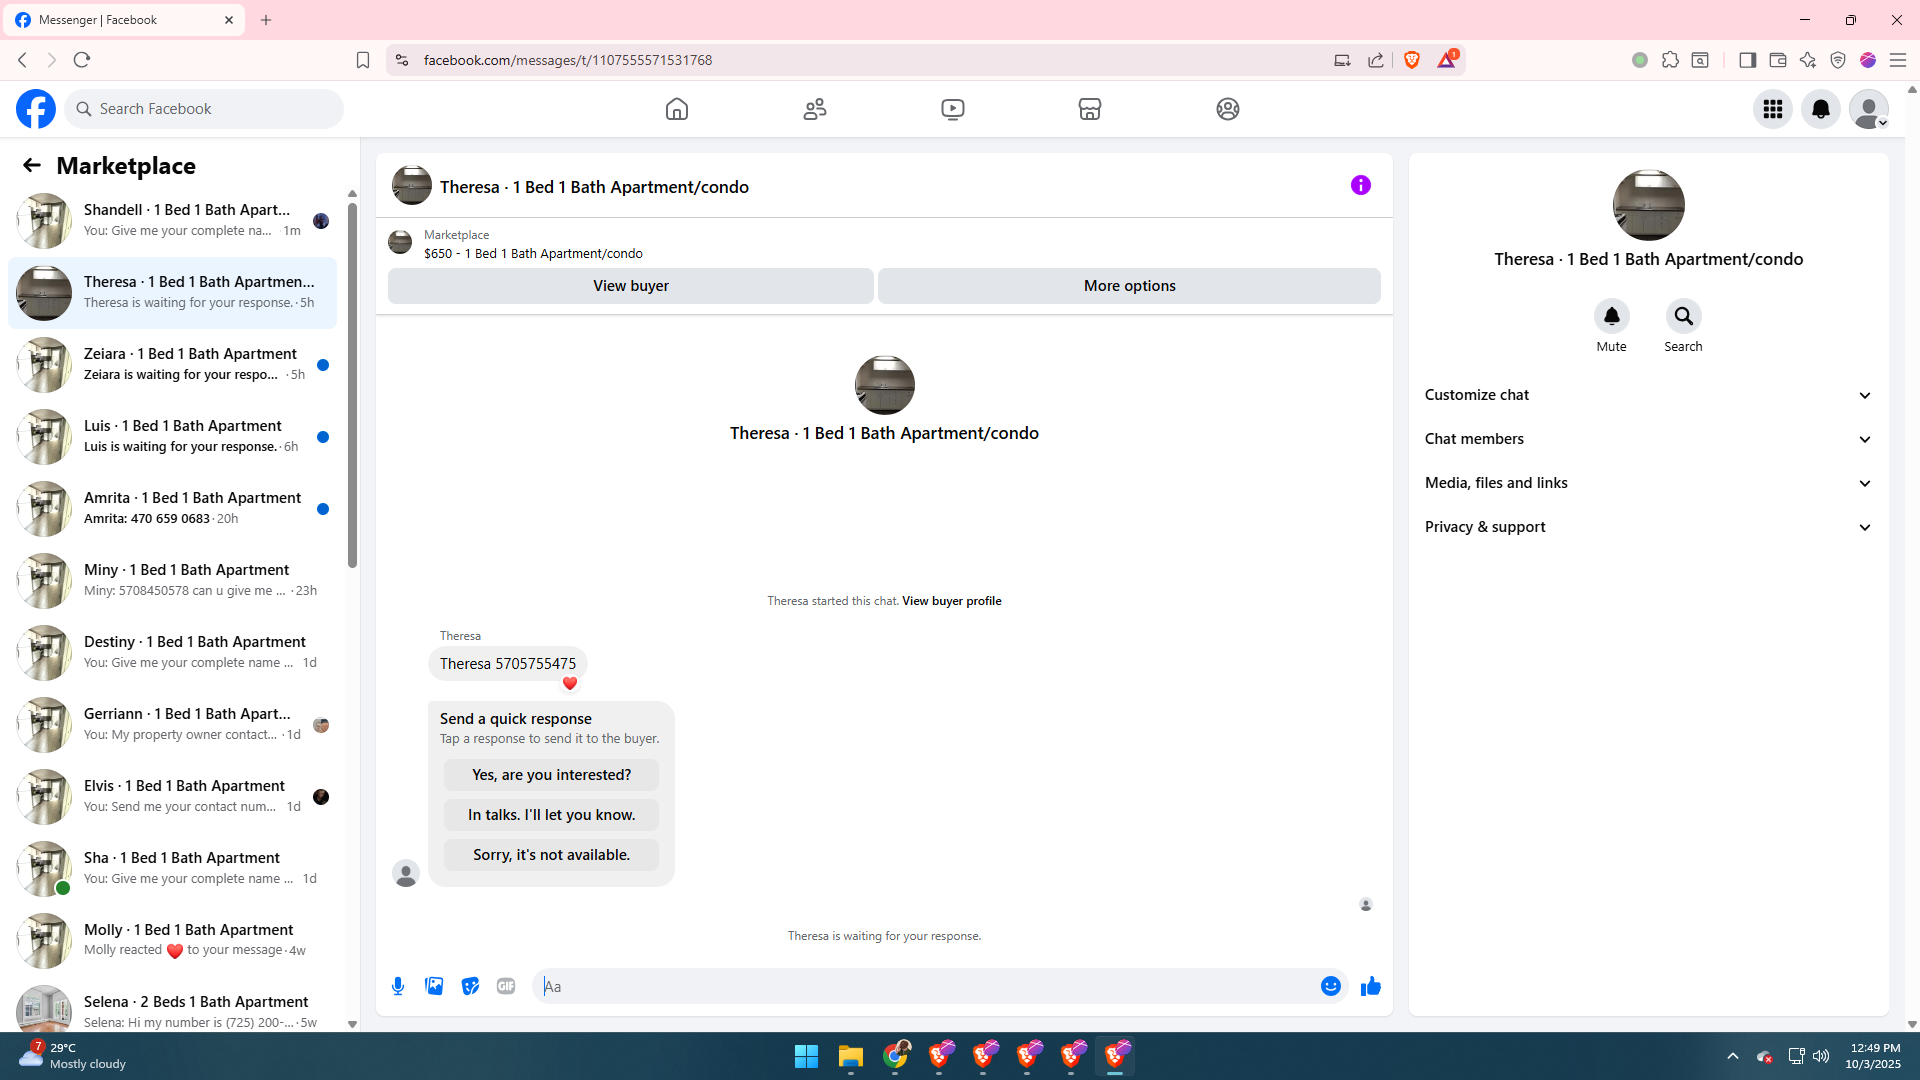Open account profile avatar menu
The width and height of the screenshot is (1920, 1080).
click(1868, 109)
